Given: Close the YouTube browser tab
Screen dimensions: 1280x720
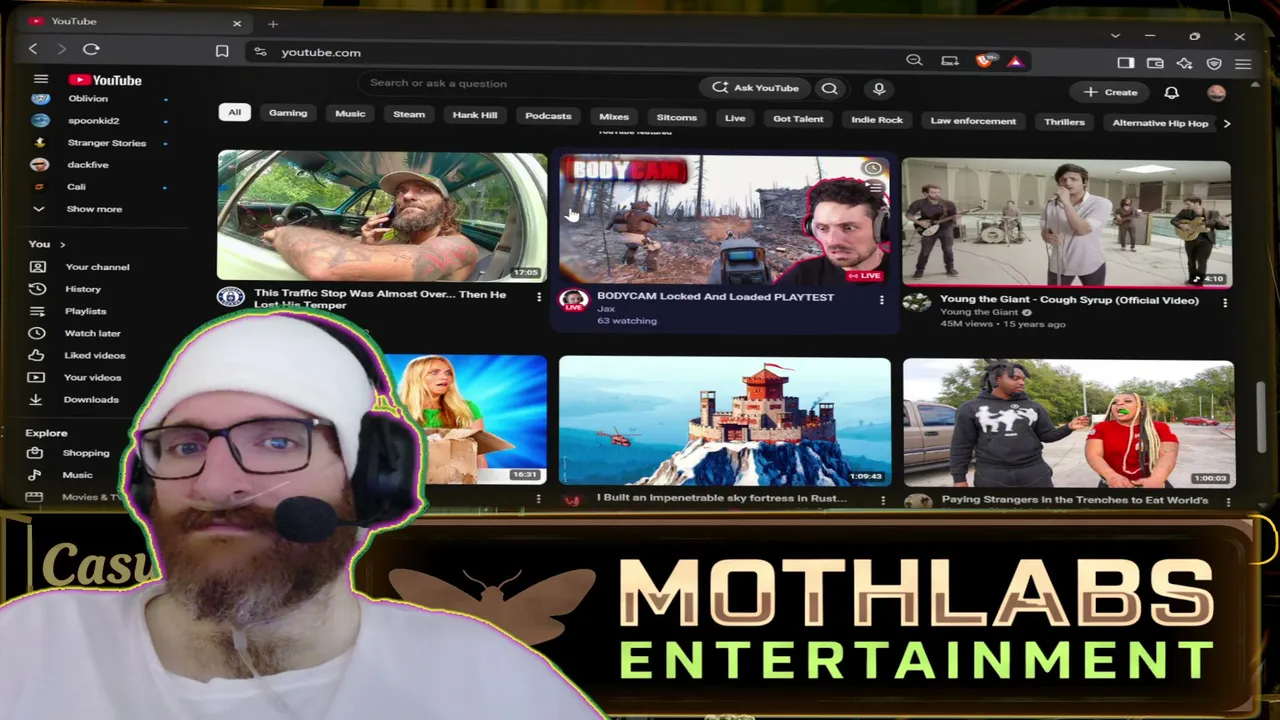Looking at the screenshot, I should (x=237, y=22).
